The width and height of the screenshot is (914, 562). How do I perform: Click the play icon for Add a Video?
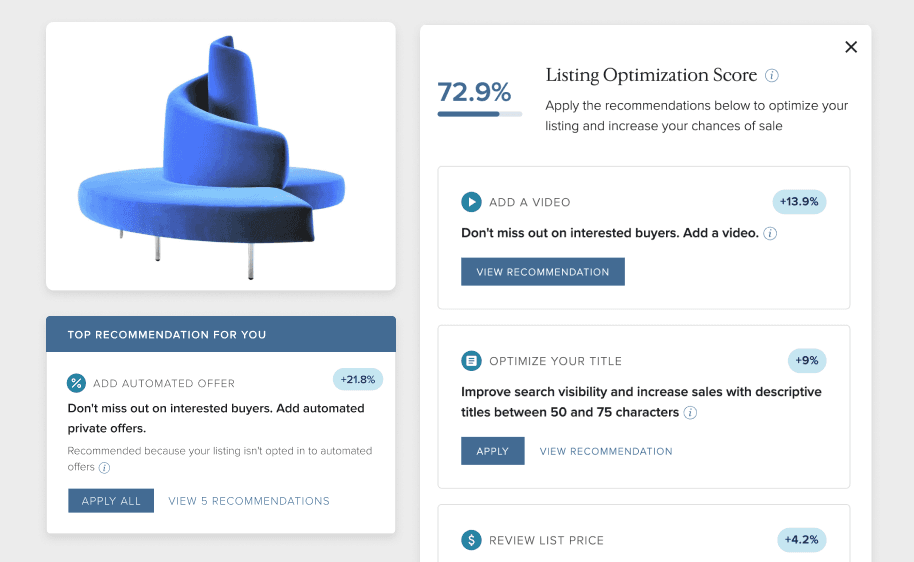[471, 202]
